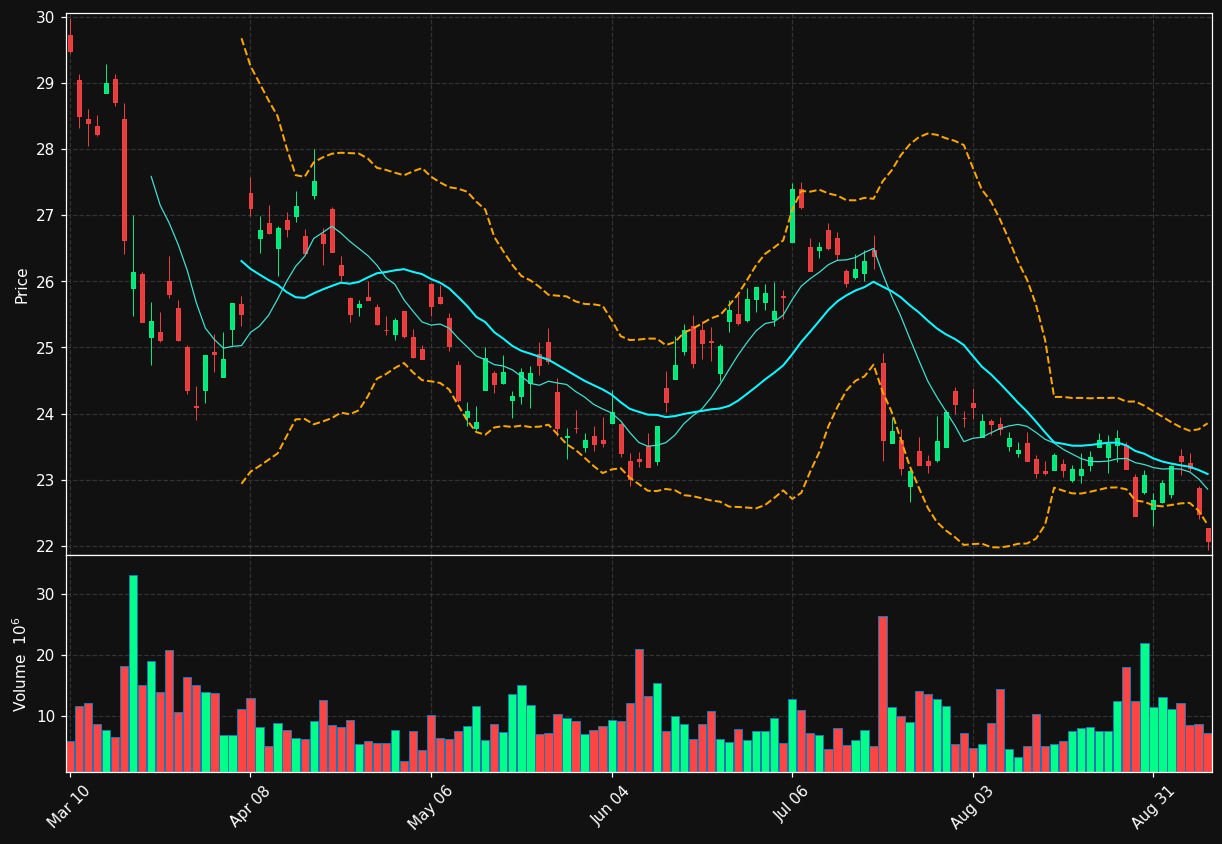Select the "Jun 04" date label
1222x844 pixels.
tap(611, 806)
